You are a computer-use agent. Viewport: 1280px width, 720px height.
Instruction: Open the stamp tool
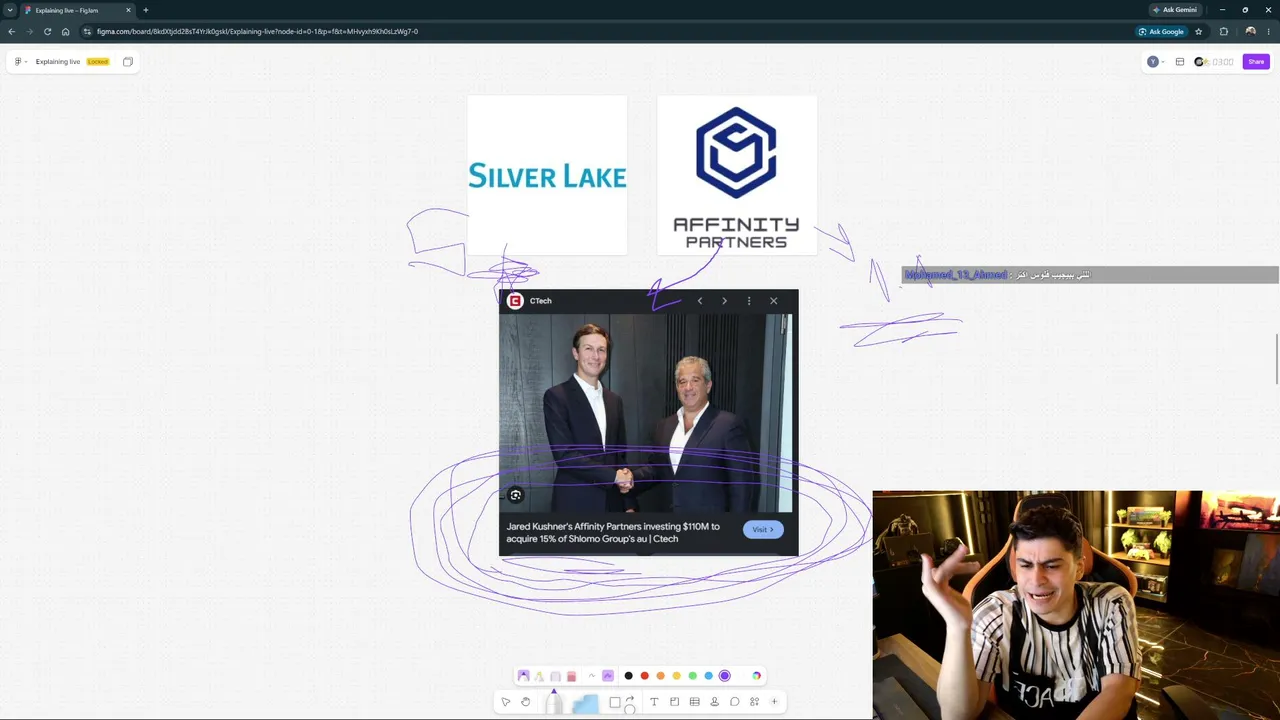[x=714, y=702]
